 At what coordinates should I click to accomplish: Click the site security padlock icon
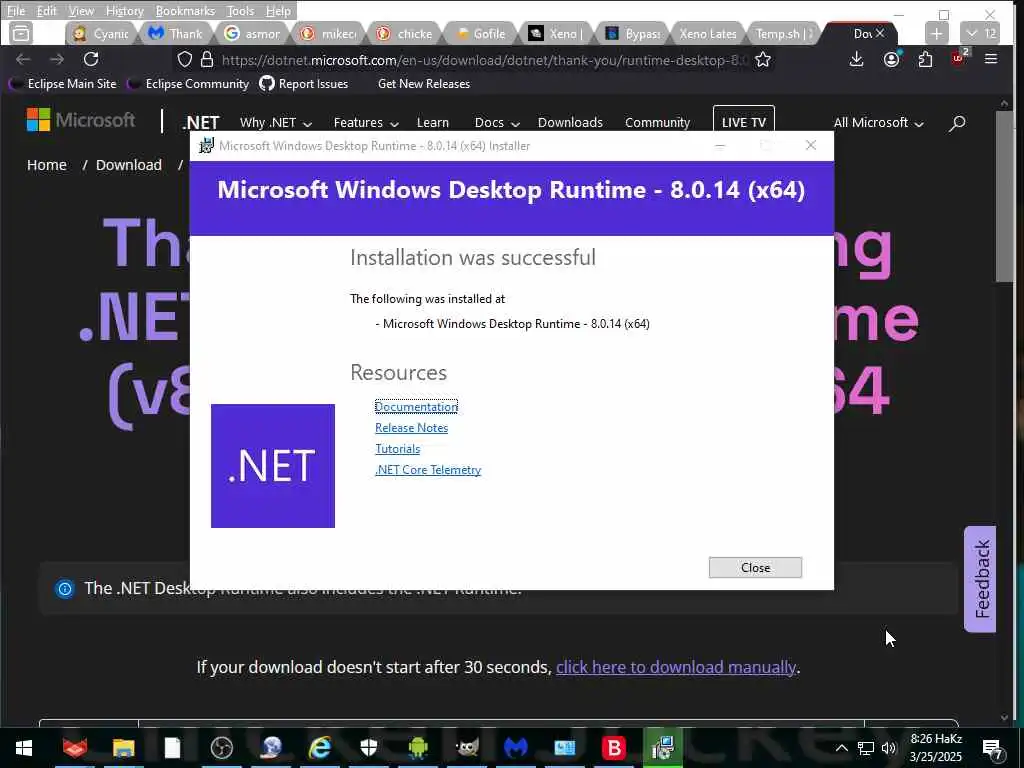(207, 60)
